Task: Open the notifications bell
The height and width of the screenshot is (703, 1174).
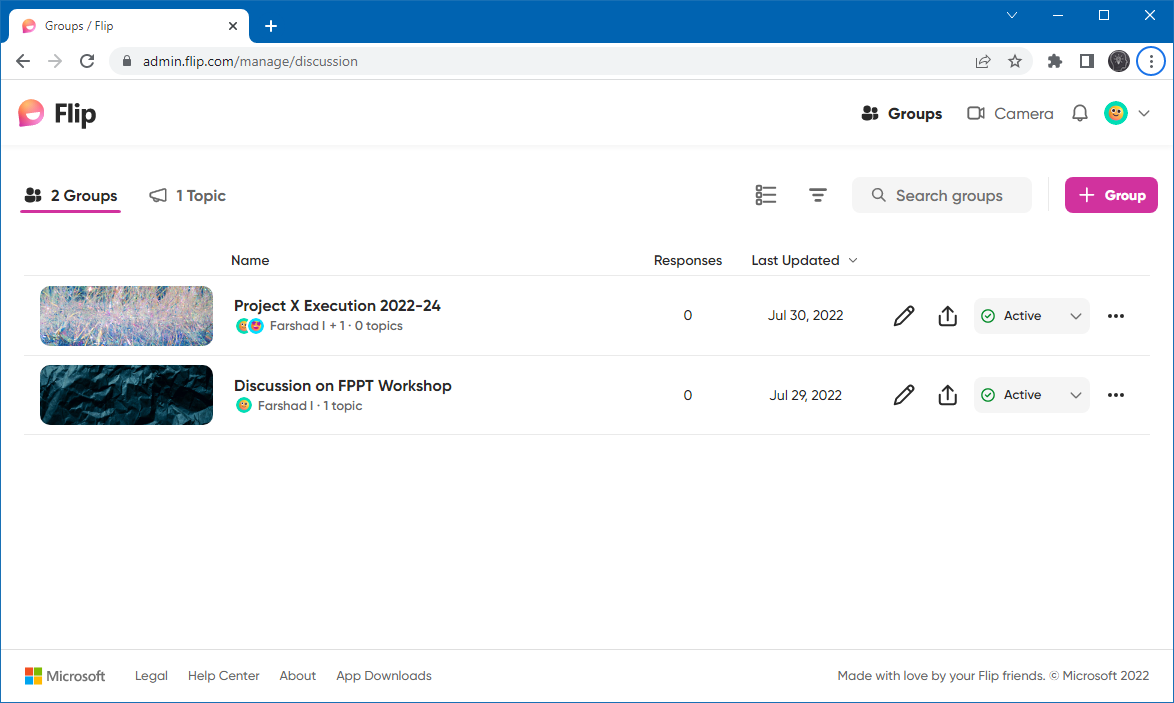Action: pyautogui.click(x=1080, y=114)
